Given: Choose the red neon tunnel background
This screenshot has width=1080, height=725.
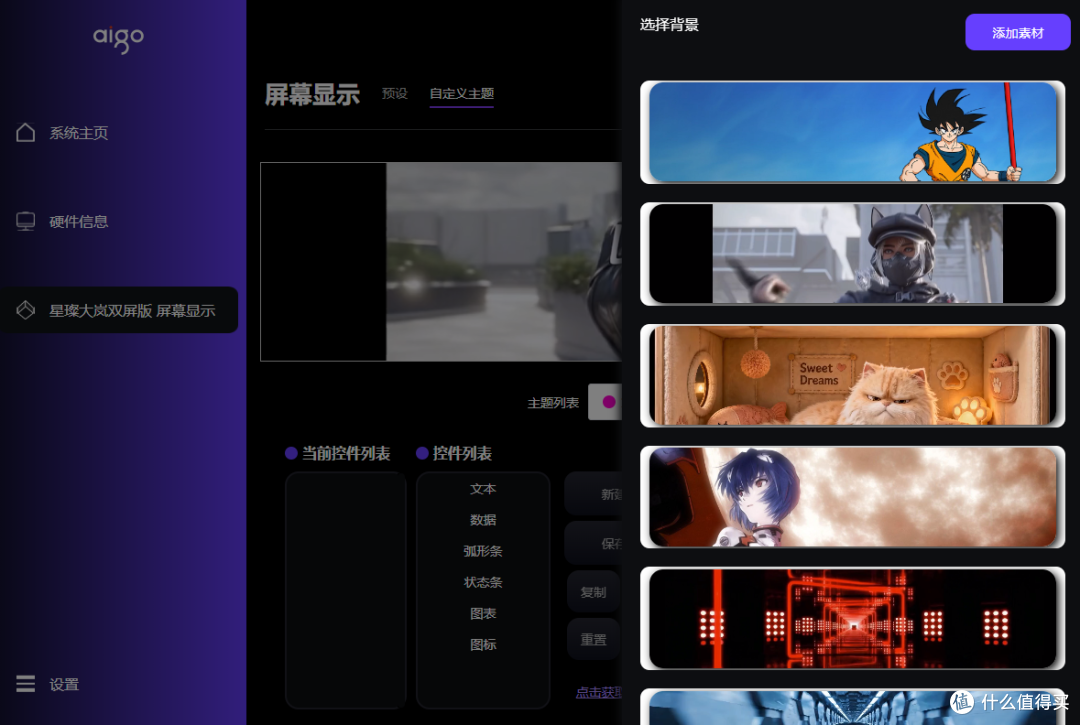Looking at the screenshot, I should [852, 618].
